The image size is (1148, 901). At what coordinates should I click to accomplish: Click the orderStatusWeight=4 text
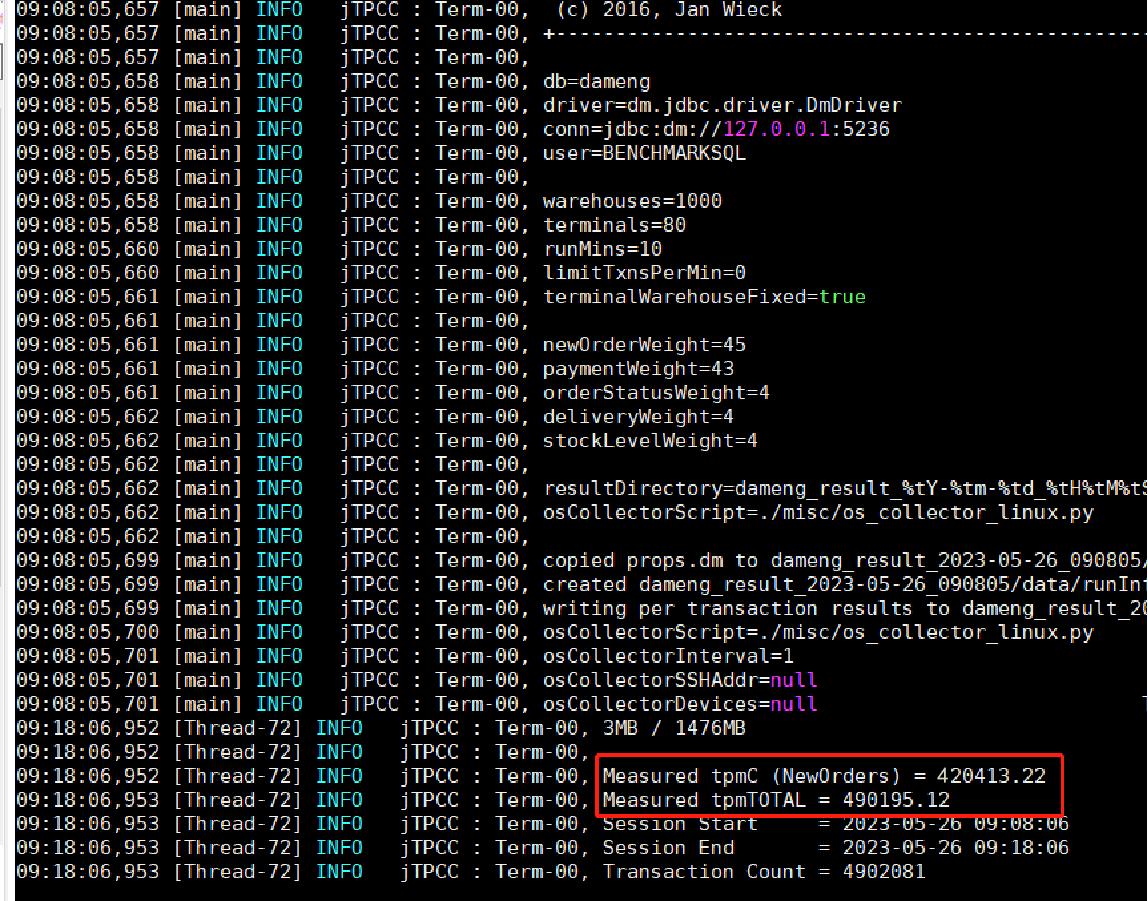[x=656, y=393]
